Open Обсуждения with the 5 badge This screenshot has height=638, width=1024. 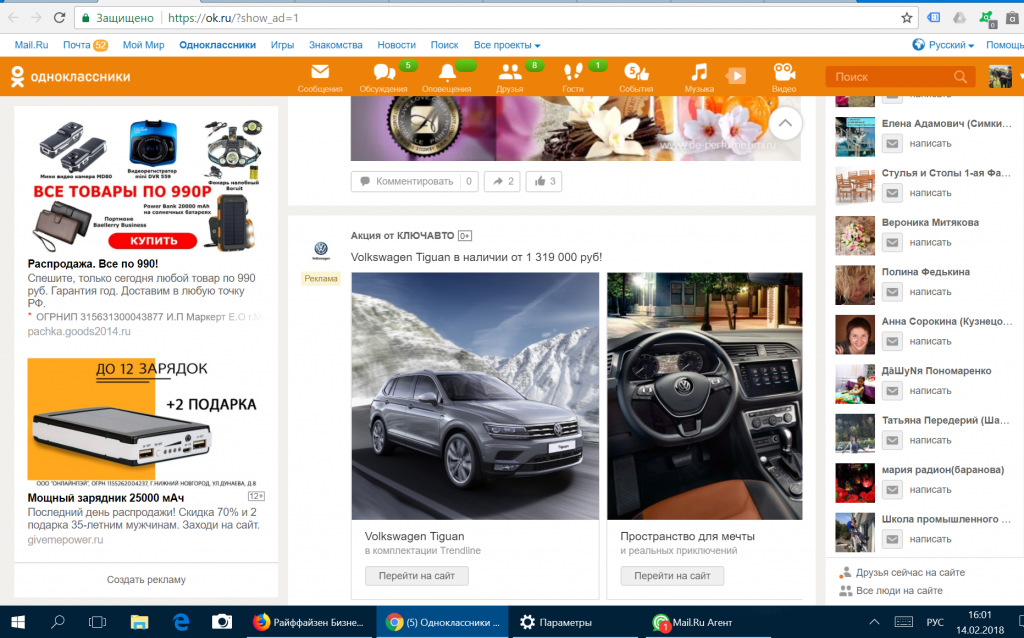pyautogui.click(x=383, y=78)
